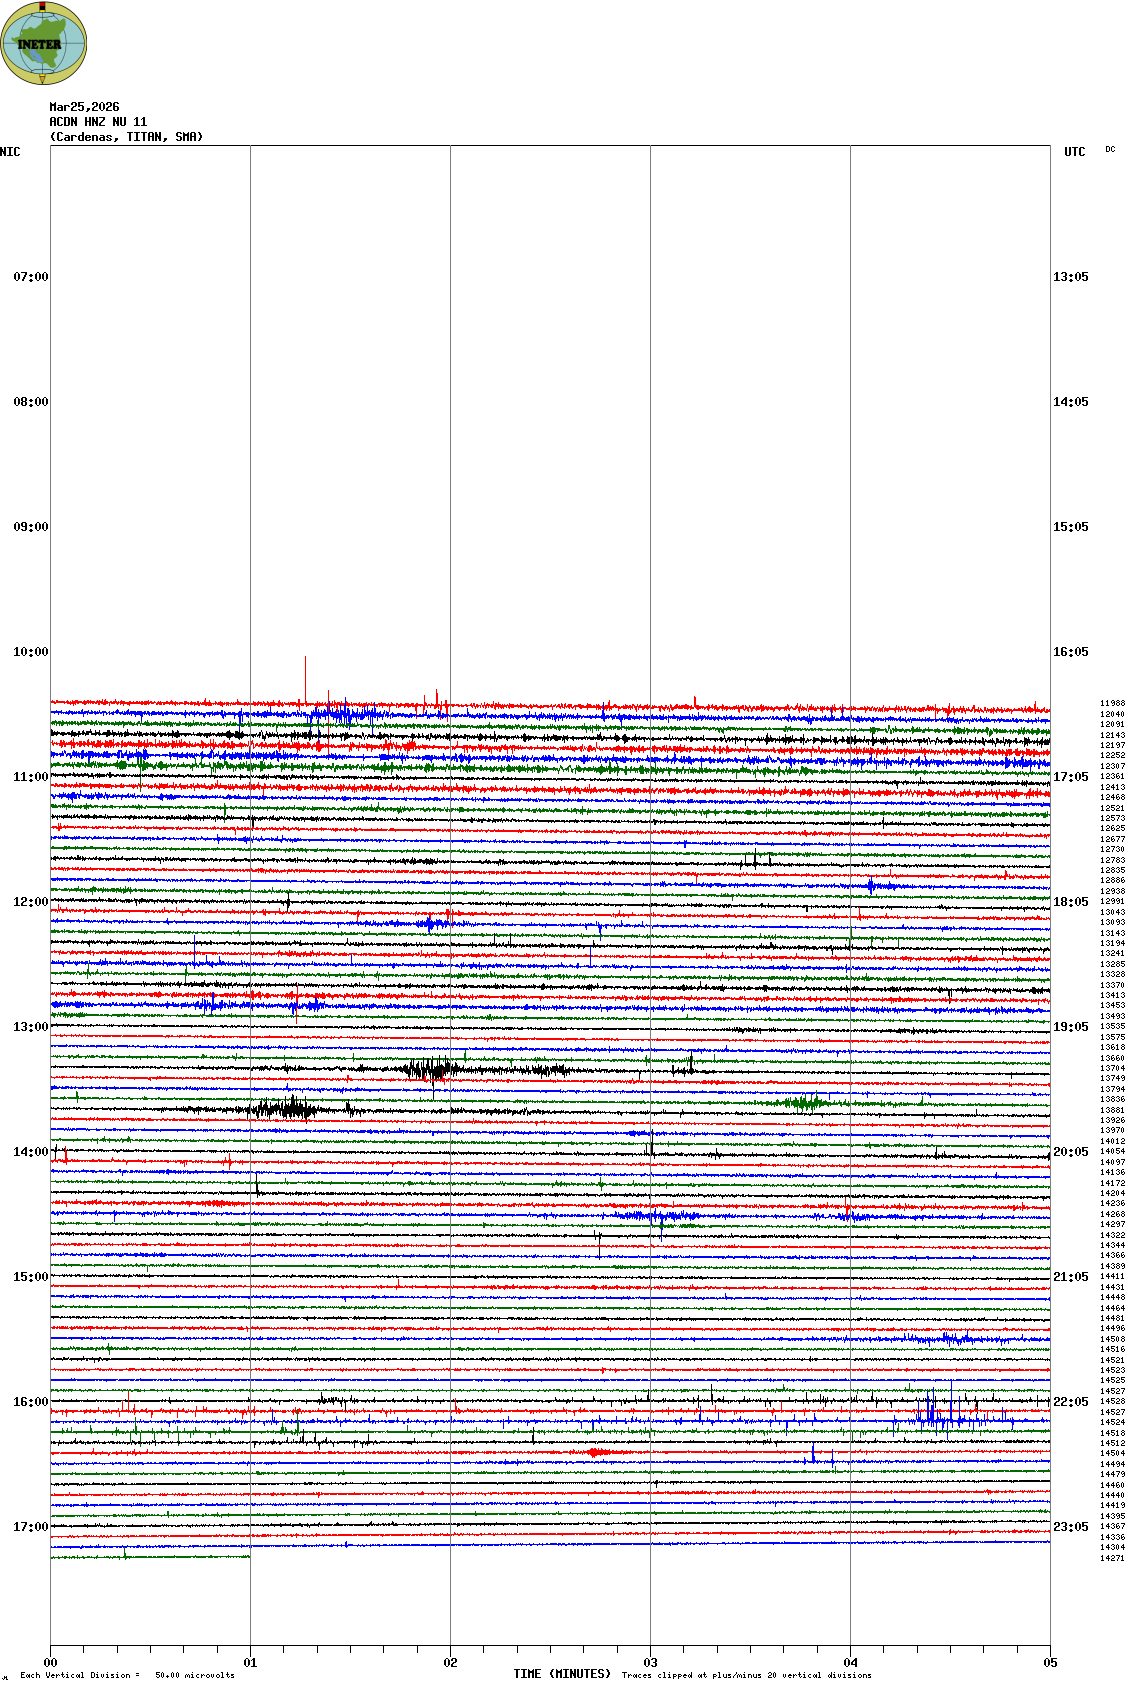Click the Mar25,2026 date header

pos(84,107)
